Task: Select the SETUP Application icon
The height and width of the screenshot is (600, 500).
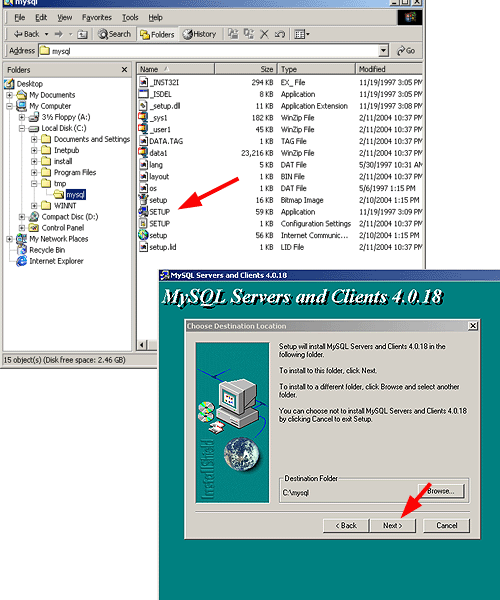Action: (x=143, y=212)
